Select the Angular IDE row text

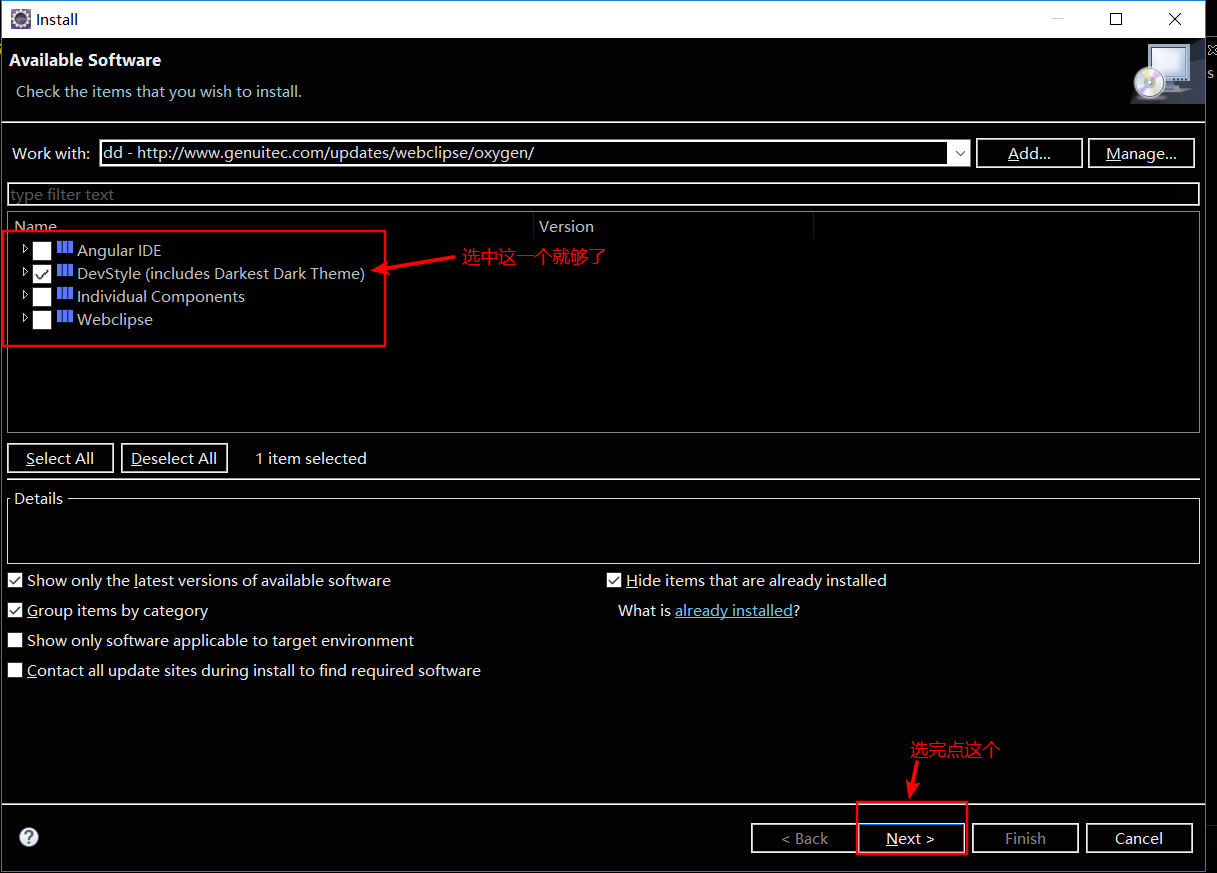coord(119,250)
